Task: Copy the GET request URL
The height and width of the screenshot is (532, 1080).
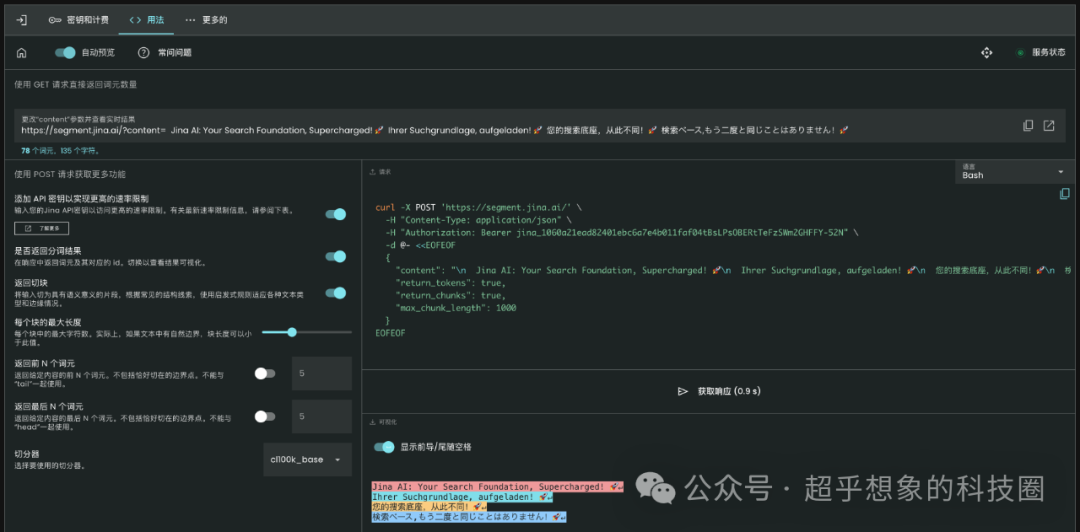Action: click(x=1028, y=125)
